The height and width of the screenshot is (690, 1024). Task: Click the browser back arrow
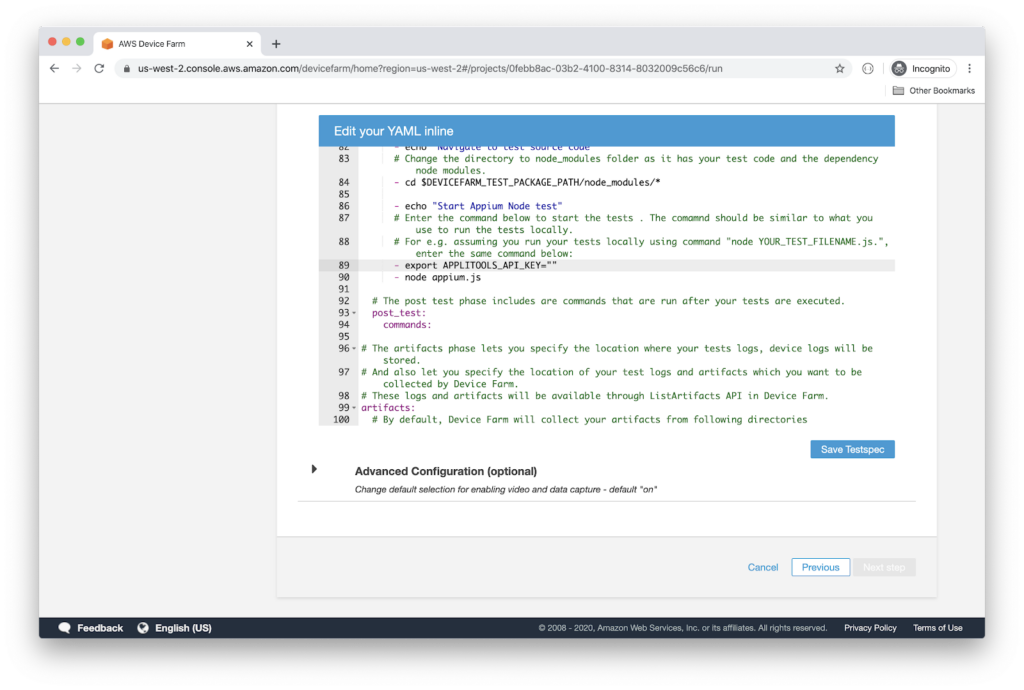(x=54, y=69)
